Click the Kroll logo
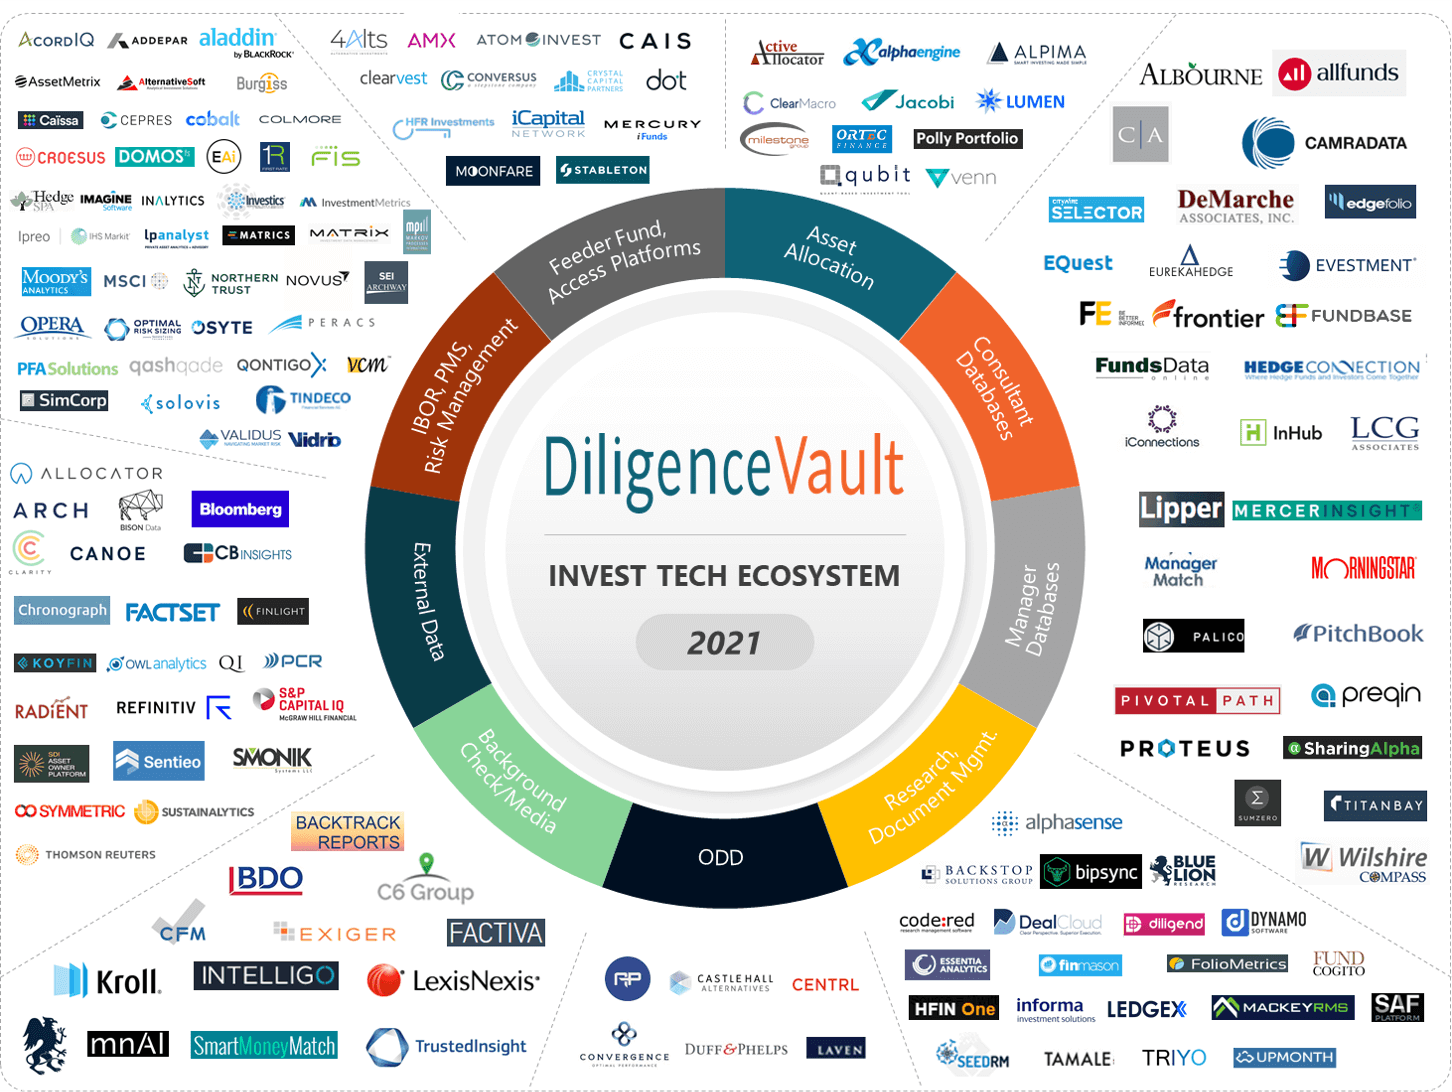This screenshot has height=1092, width=1452. 107,981
